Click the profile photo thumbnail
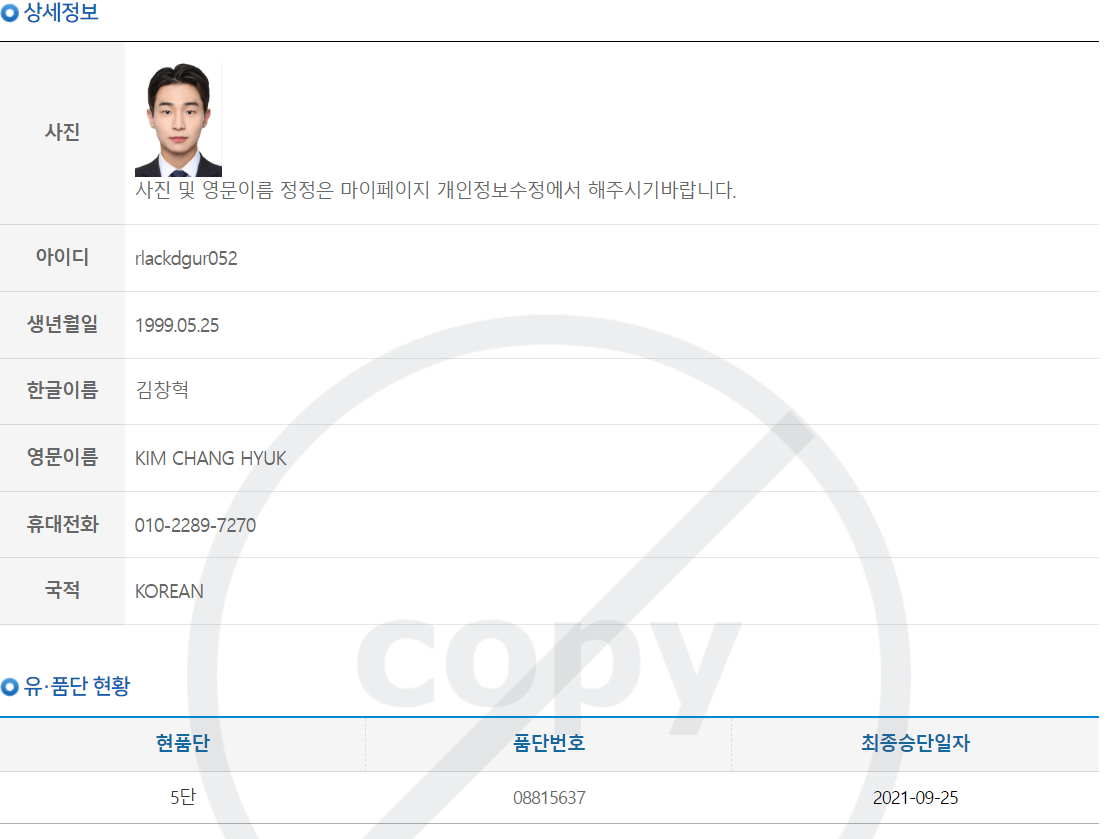 (x=178, y=119)
